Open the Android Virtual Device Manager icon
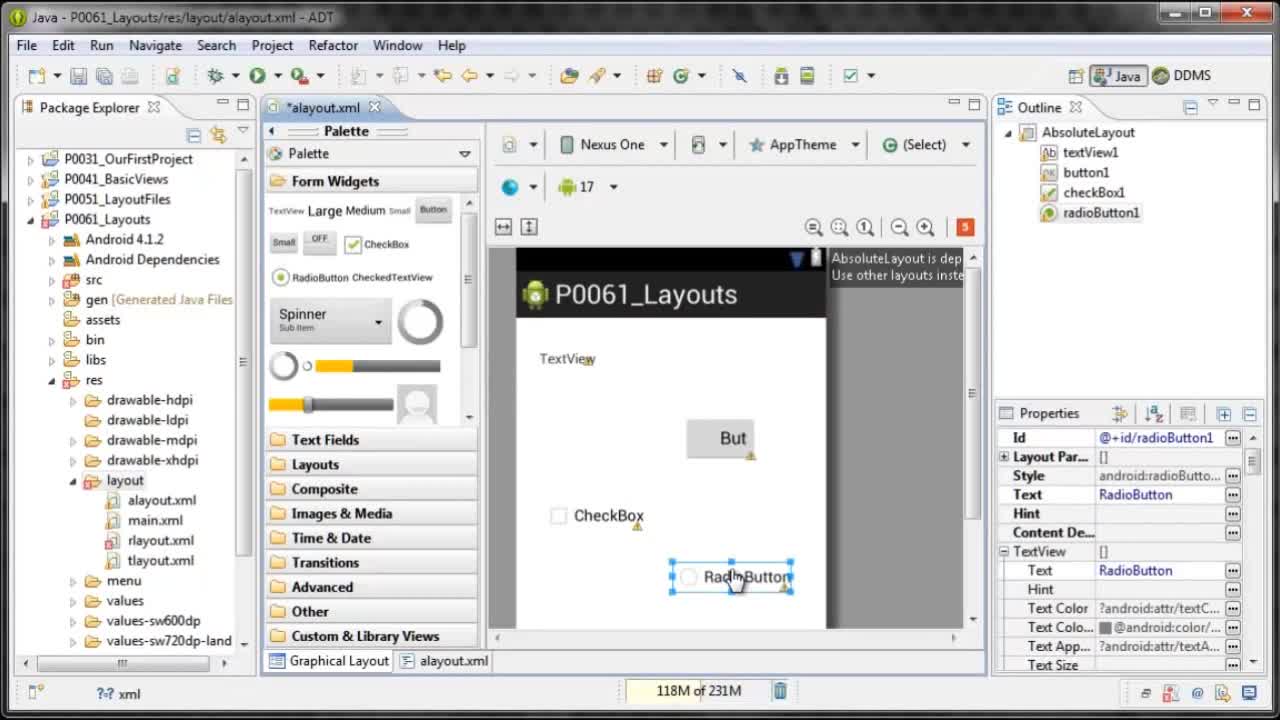 point(807,75)
